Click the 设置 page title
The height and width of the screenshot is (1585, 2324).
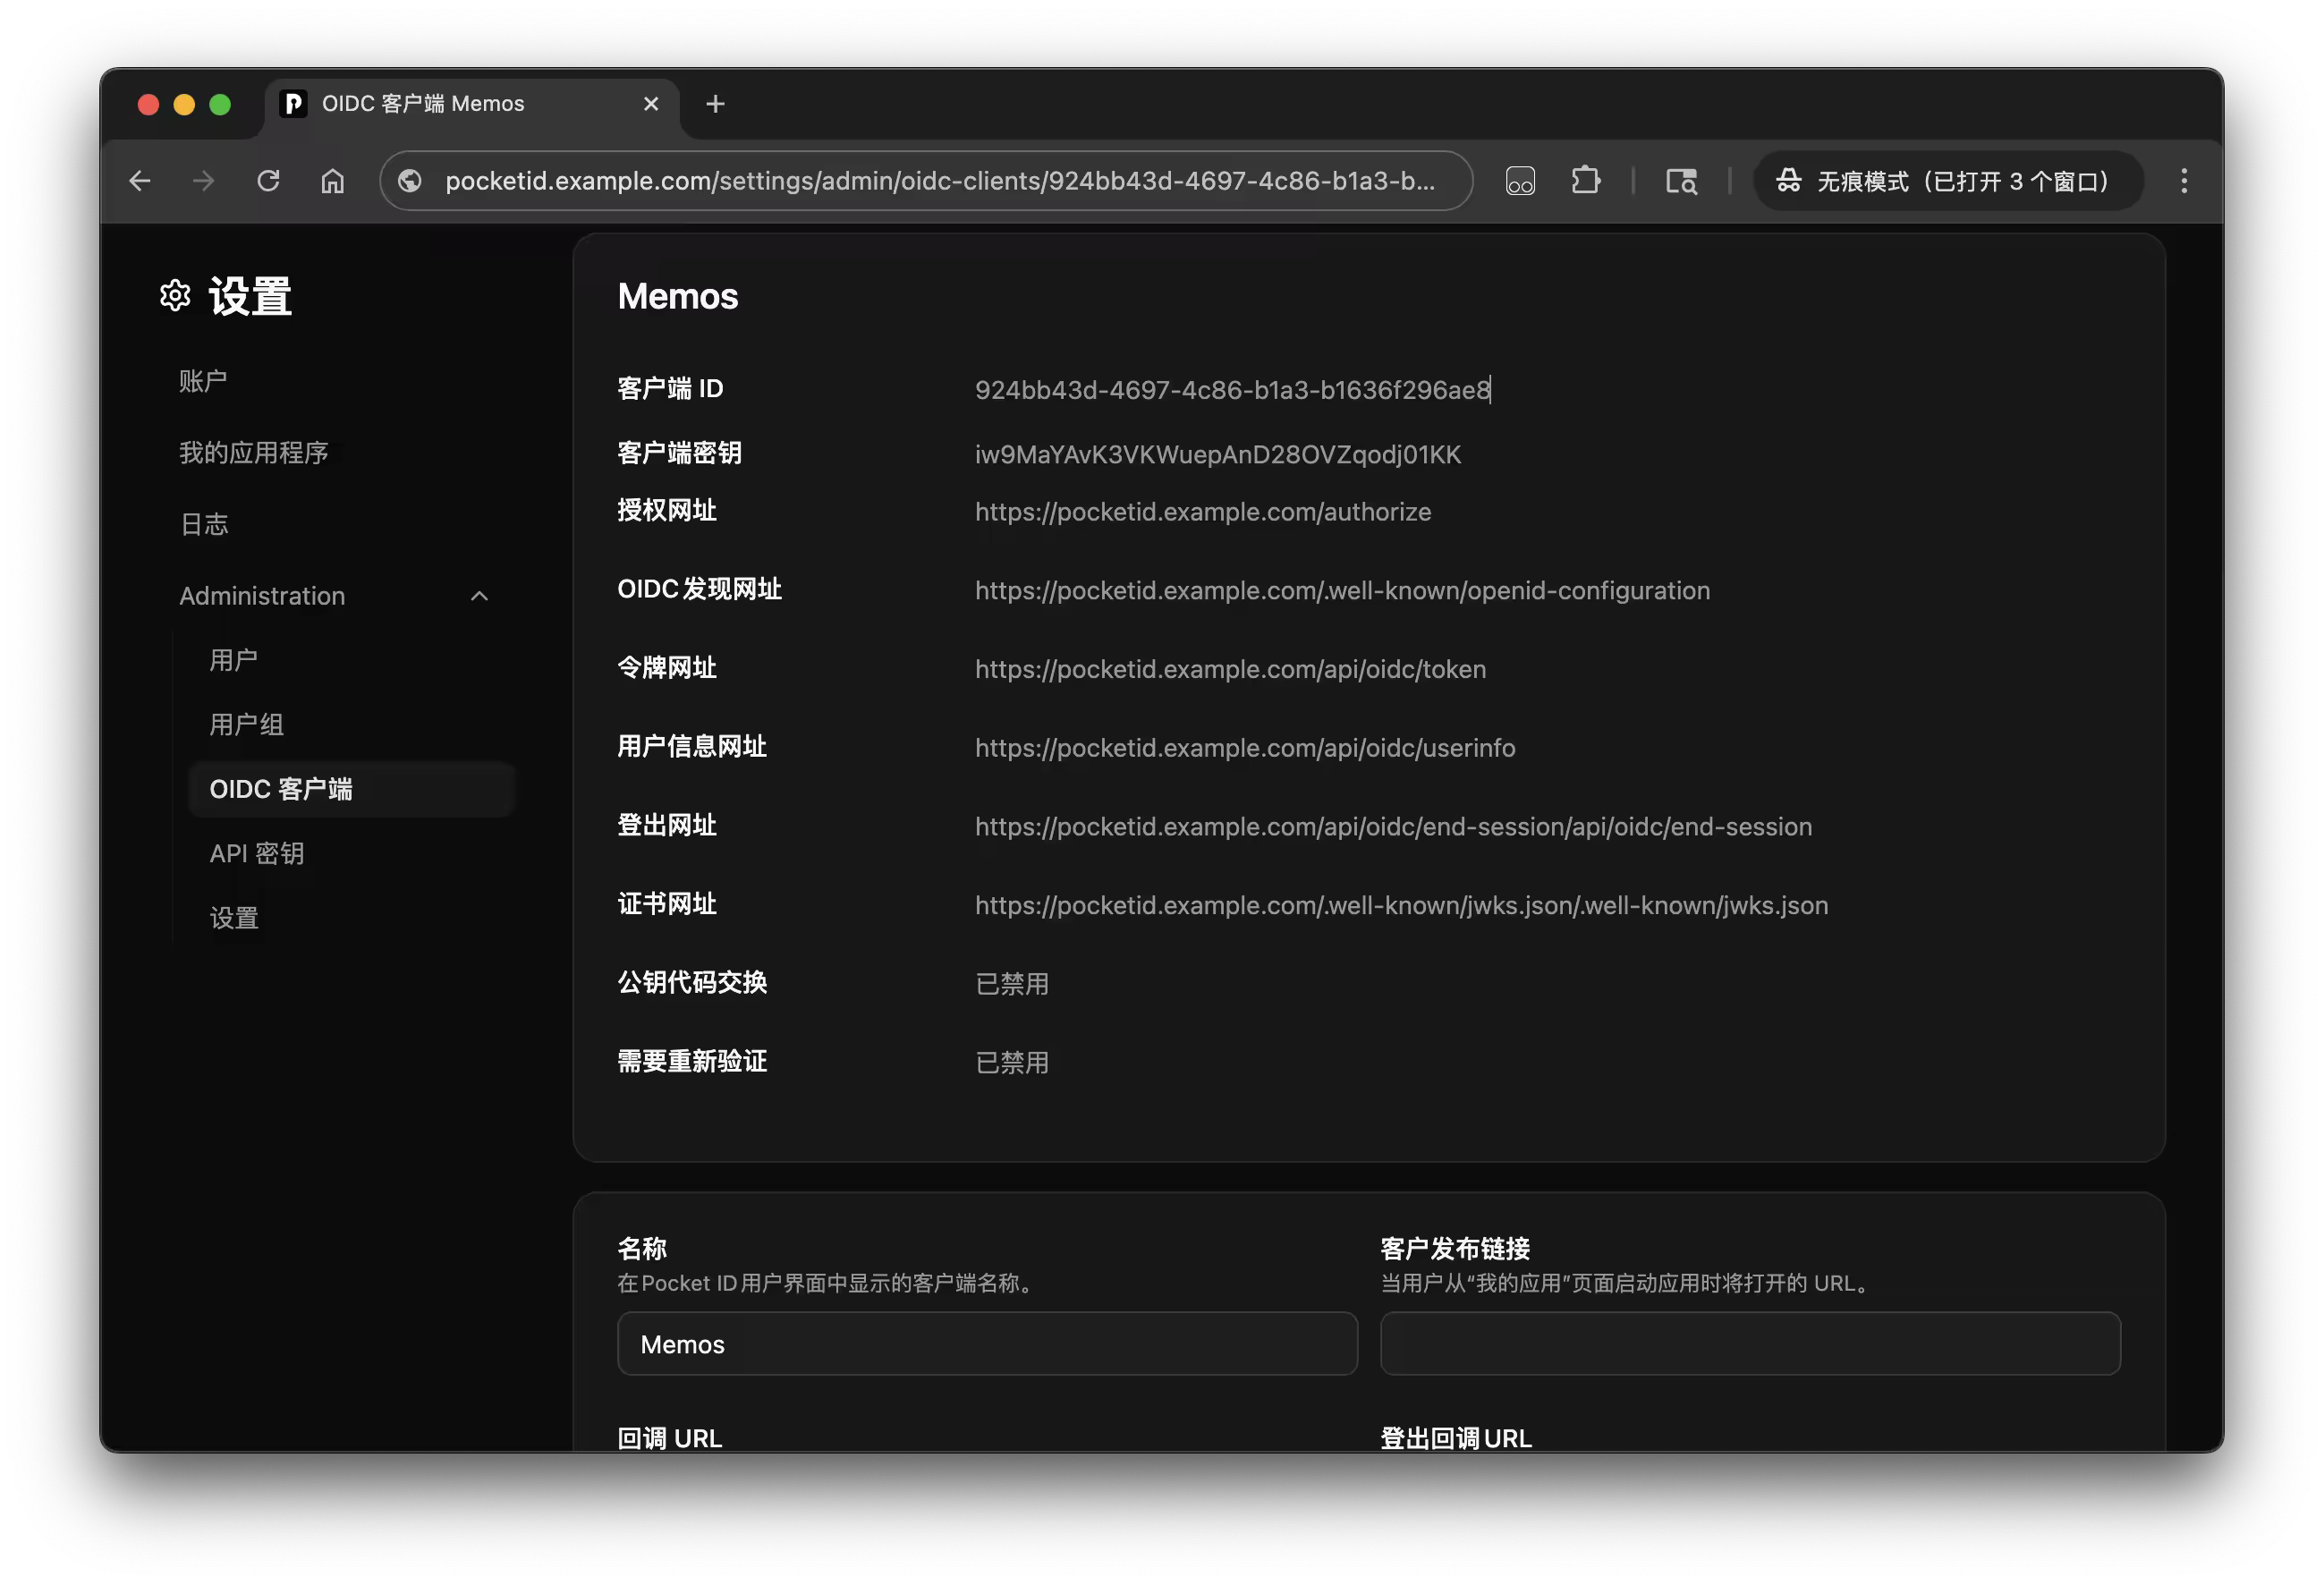250,297
